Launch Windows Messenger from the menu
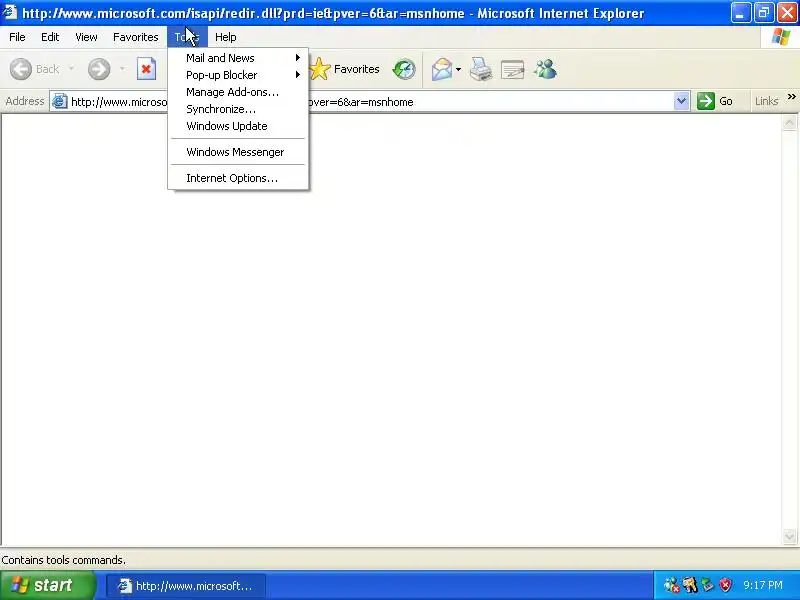Screen dimensions: 800x600 (238, 152)
